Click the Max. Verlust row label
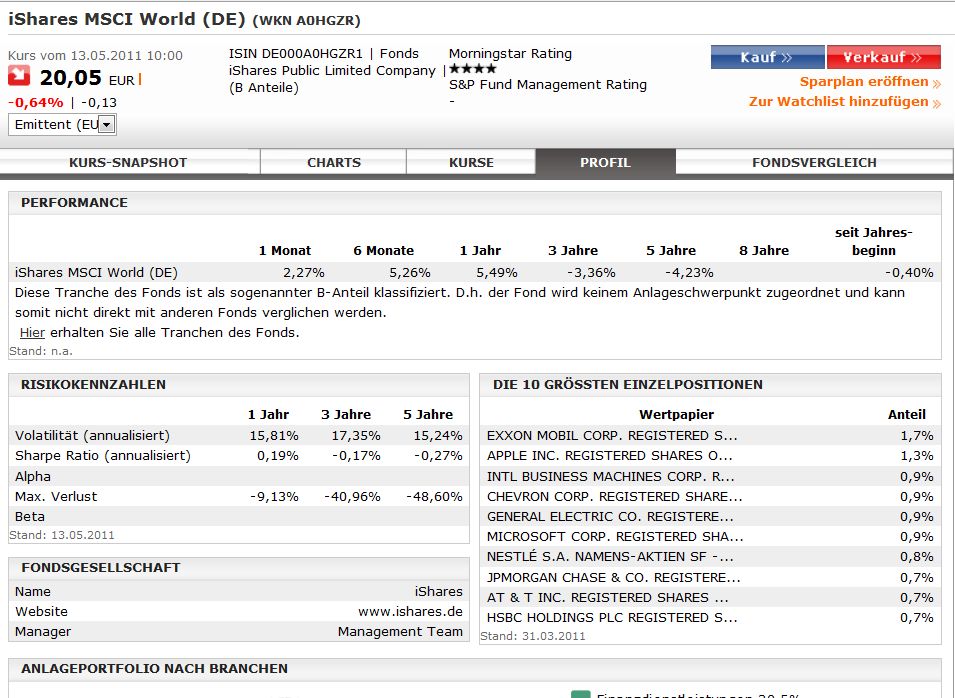The image size is (955, 698). (56, 496)
